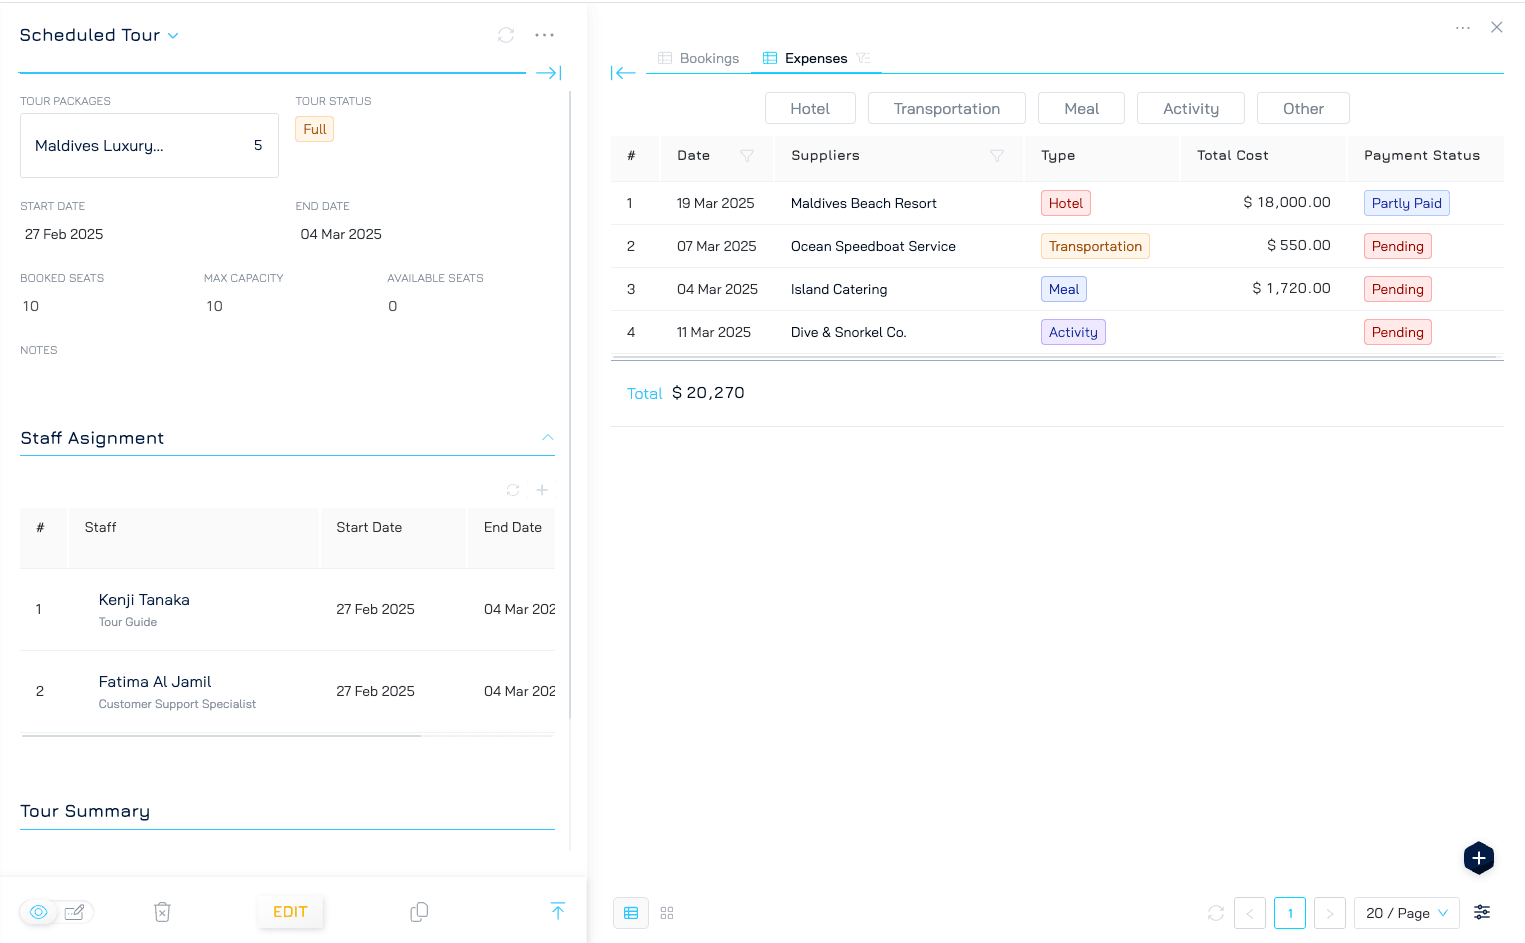Click the staff table horizontal scrollbar
Image resolution: width=1525 pixels, height=943 pixels.
tap(220, 736)
